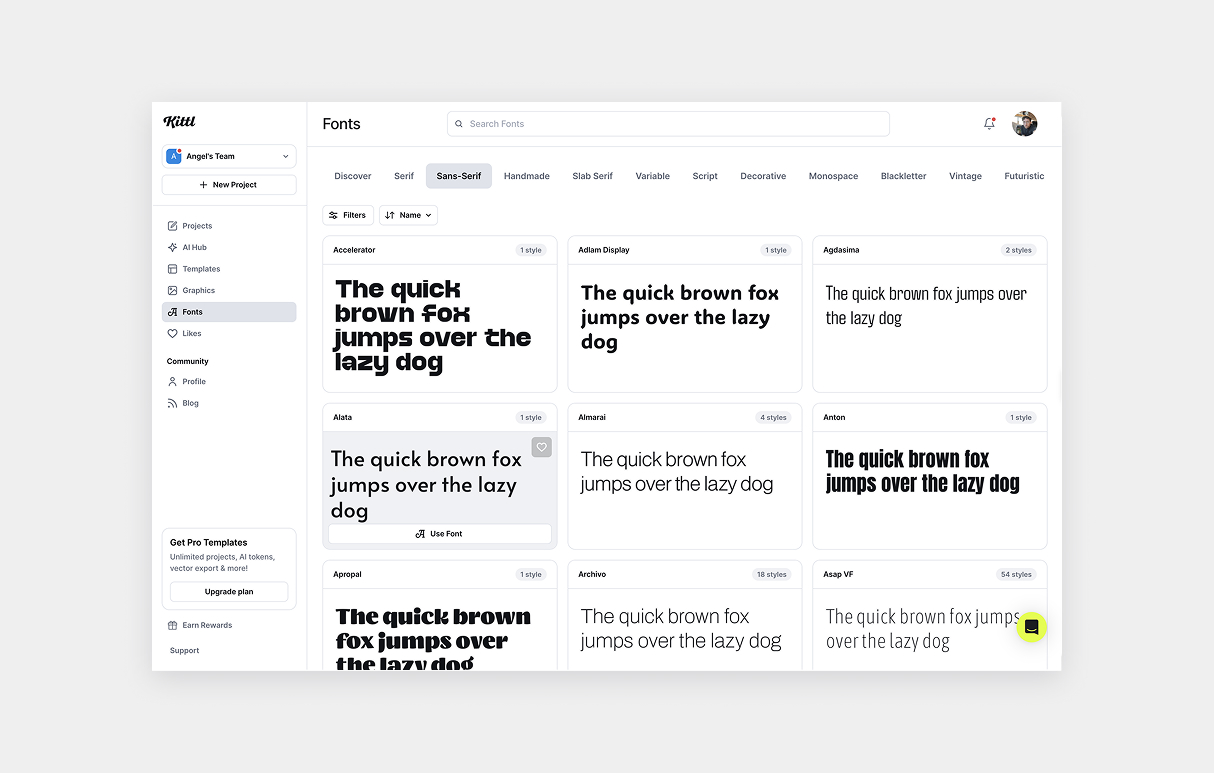This screenshot has width=1214, height=773.
Task: Click the 'Get Pro Templates' heading
Action: [x=208, y=542]
